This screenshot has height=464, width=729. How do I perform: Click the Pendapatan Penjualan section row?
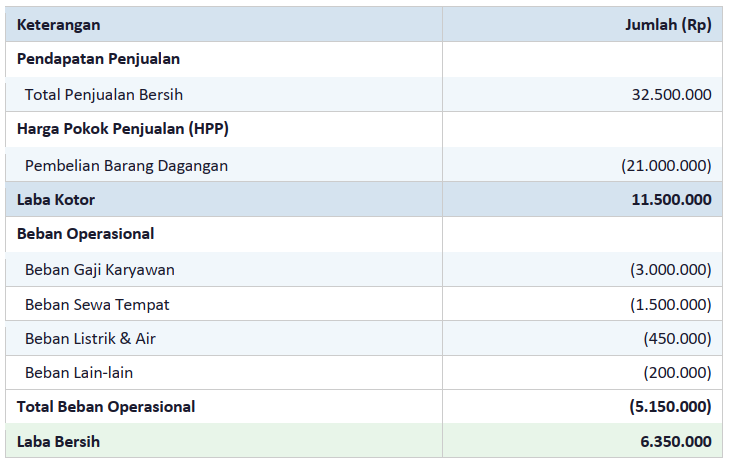pos(98,59)
